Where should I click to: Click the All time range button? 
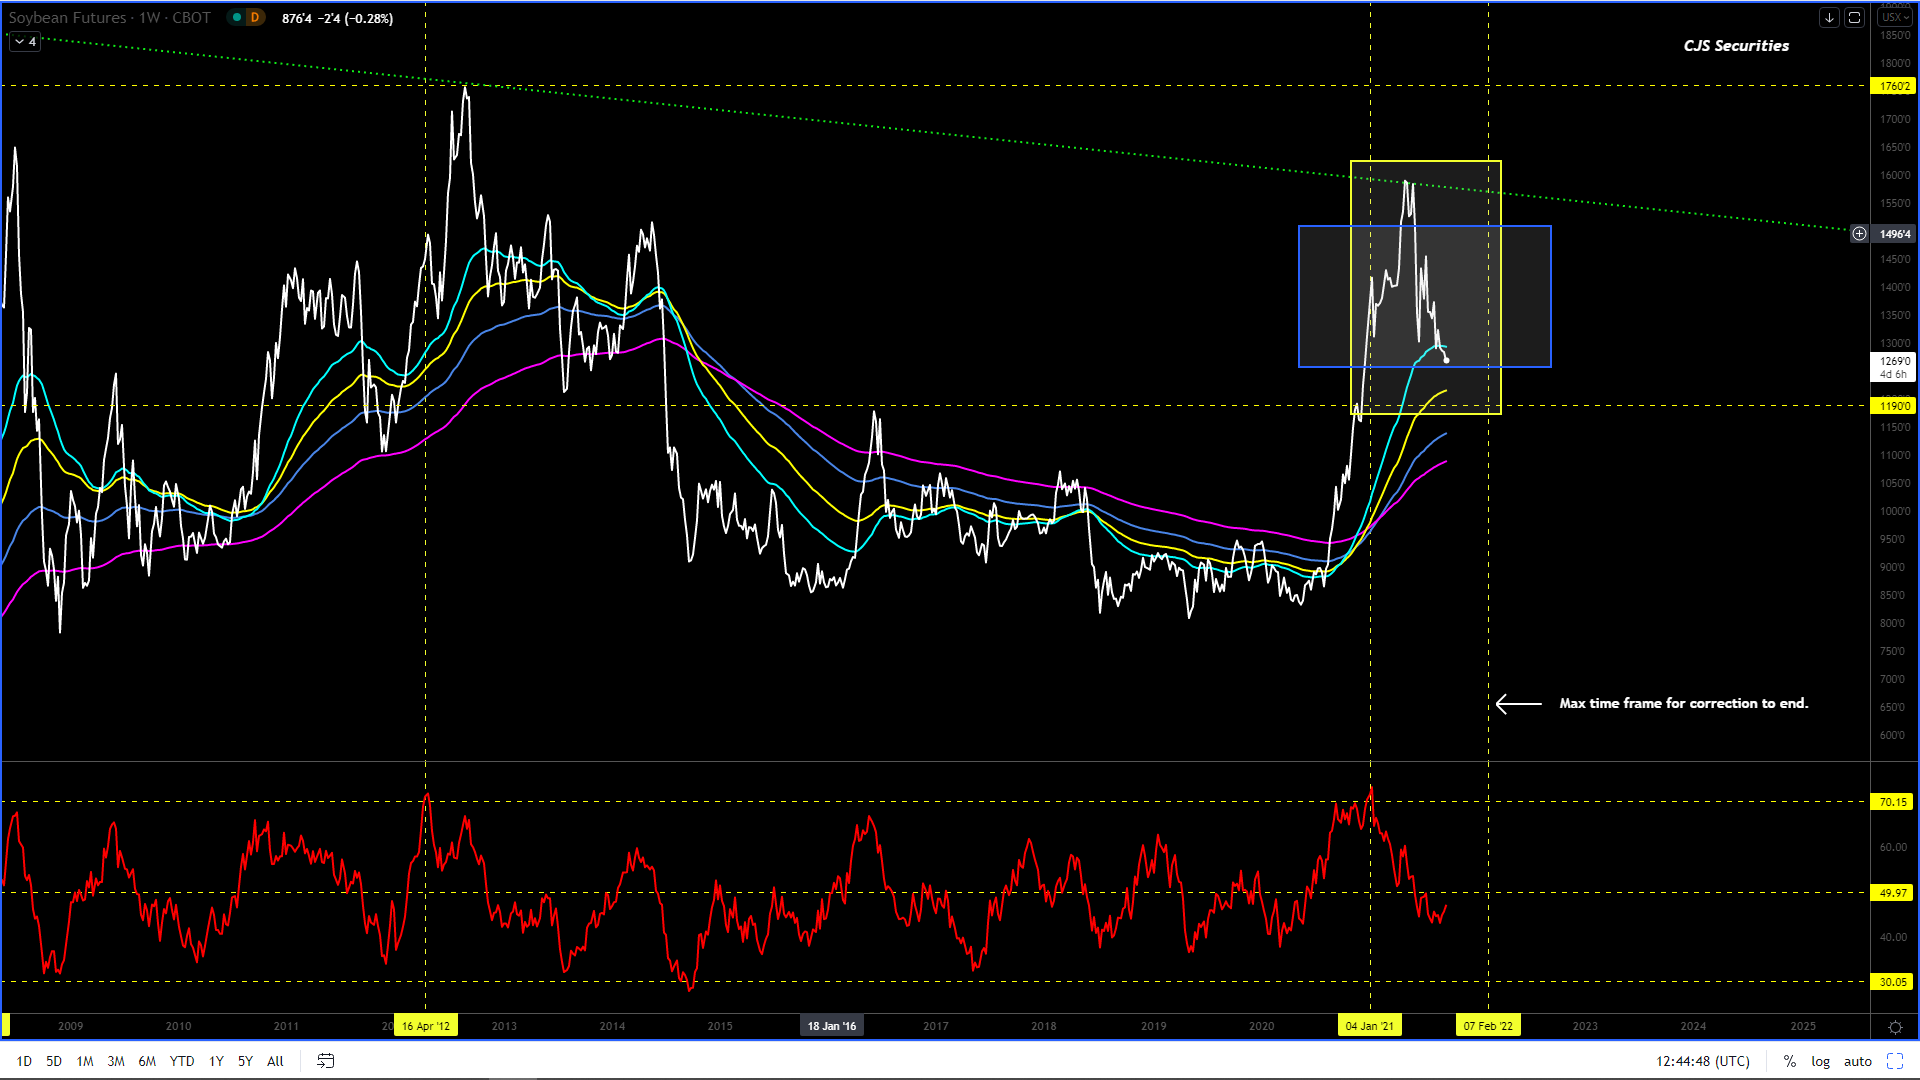pos(275,1061)
